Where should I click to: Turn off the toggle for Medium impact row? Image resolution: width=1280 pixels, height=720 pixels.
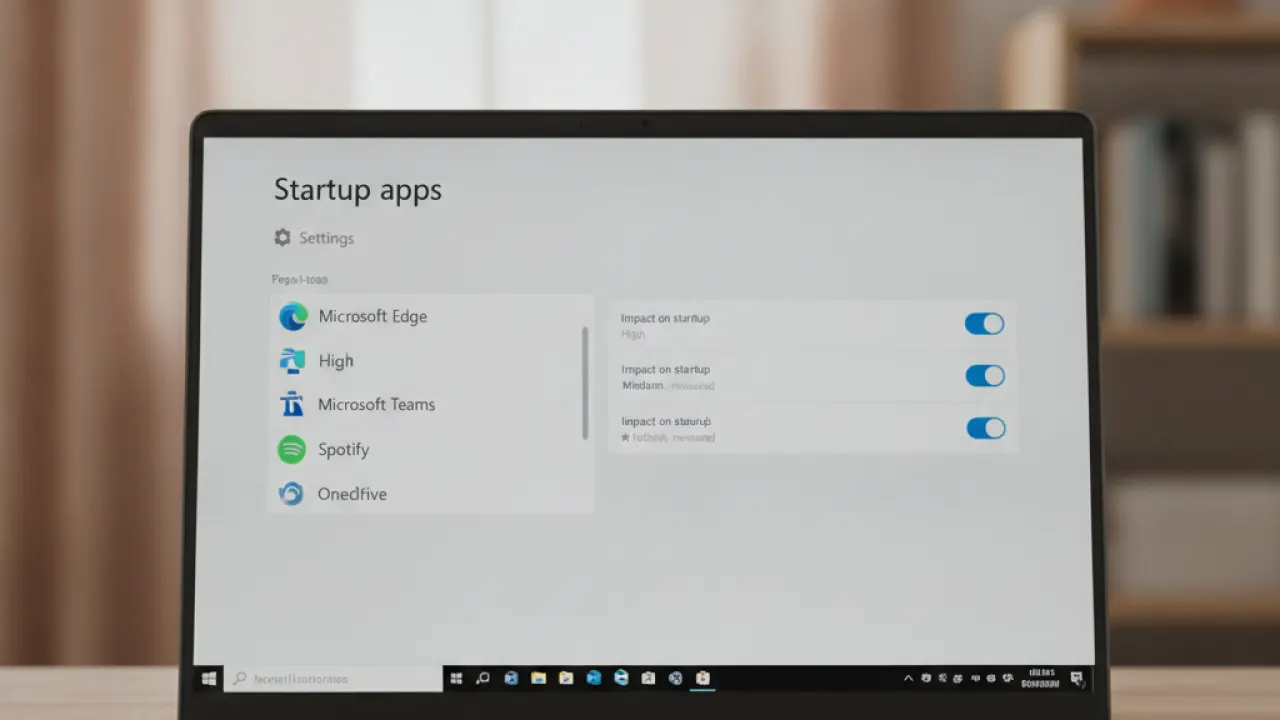pos(985,376)
